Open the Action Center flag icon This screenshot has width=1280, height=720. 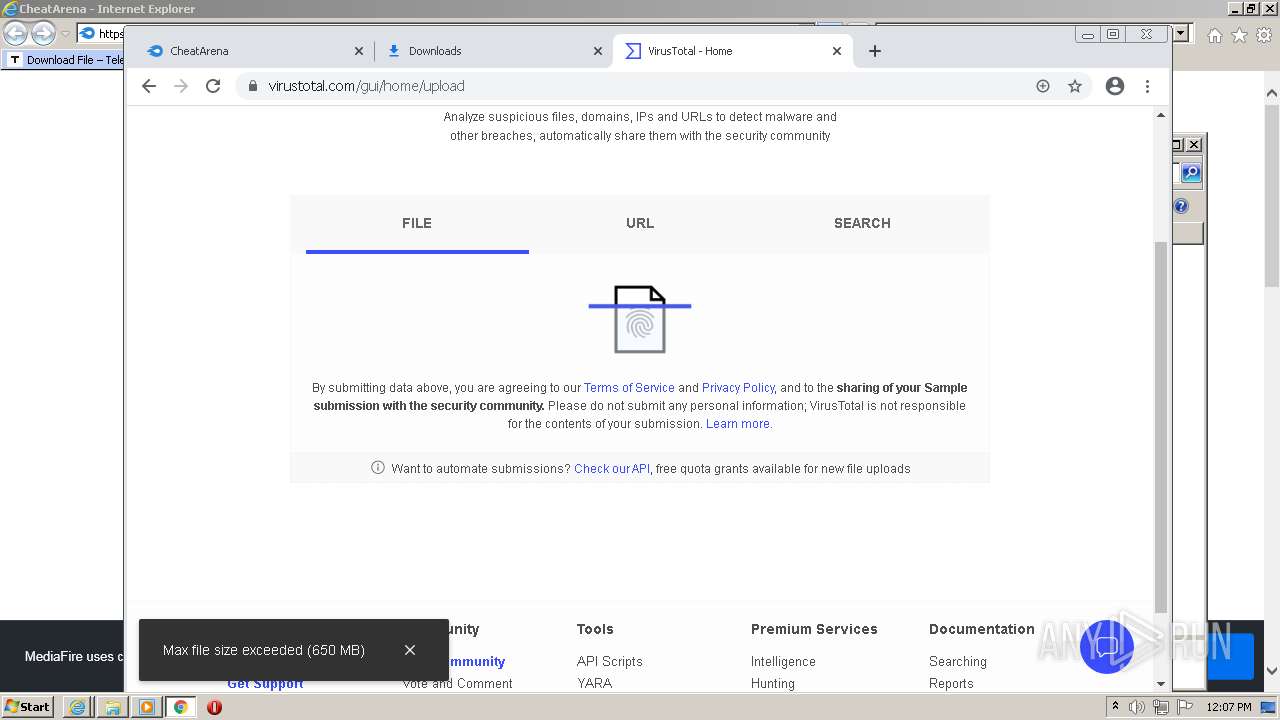[1185, 707]
